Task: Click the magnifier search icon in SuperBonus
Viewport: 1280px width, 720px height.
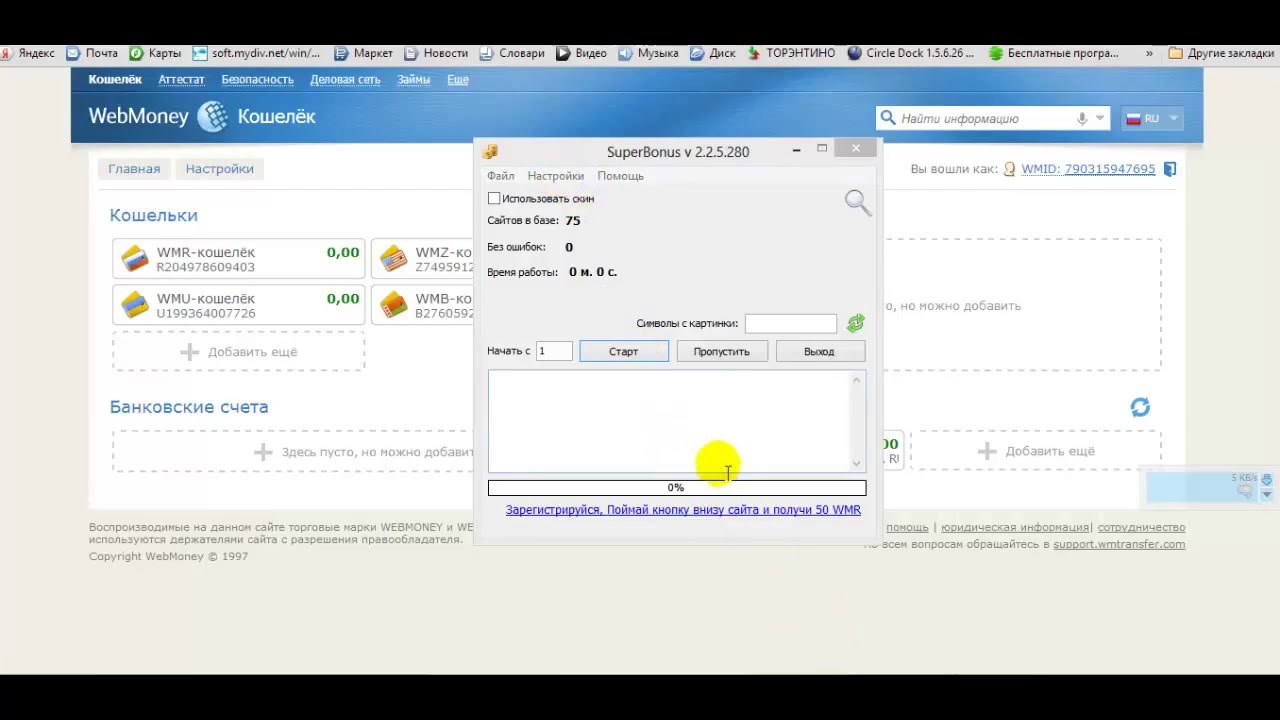Action: 857,203
